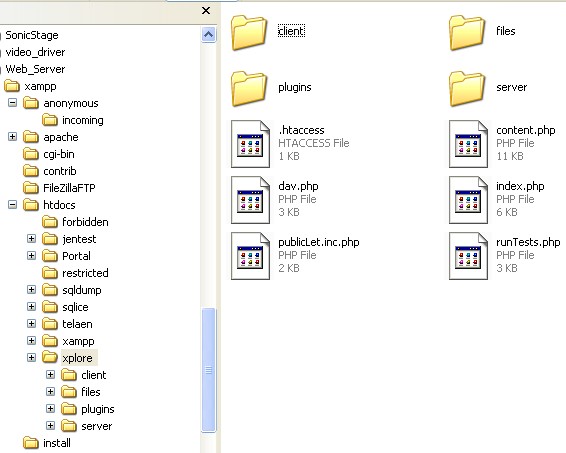
Task: Open the plugins folder icon in file pane
Action: pos(249,89)
